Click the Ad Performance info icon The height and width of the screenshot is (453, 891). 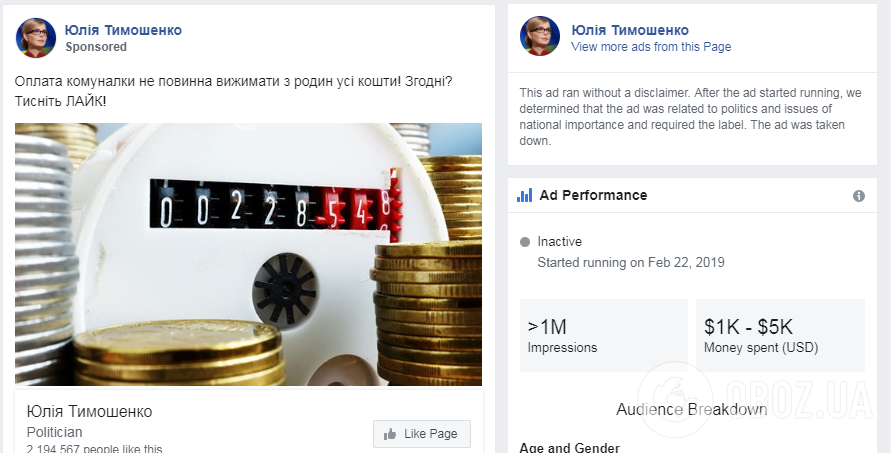pyautogui.click(x=859, y=196)
